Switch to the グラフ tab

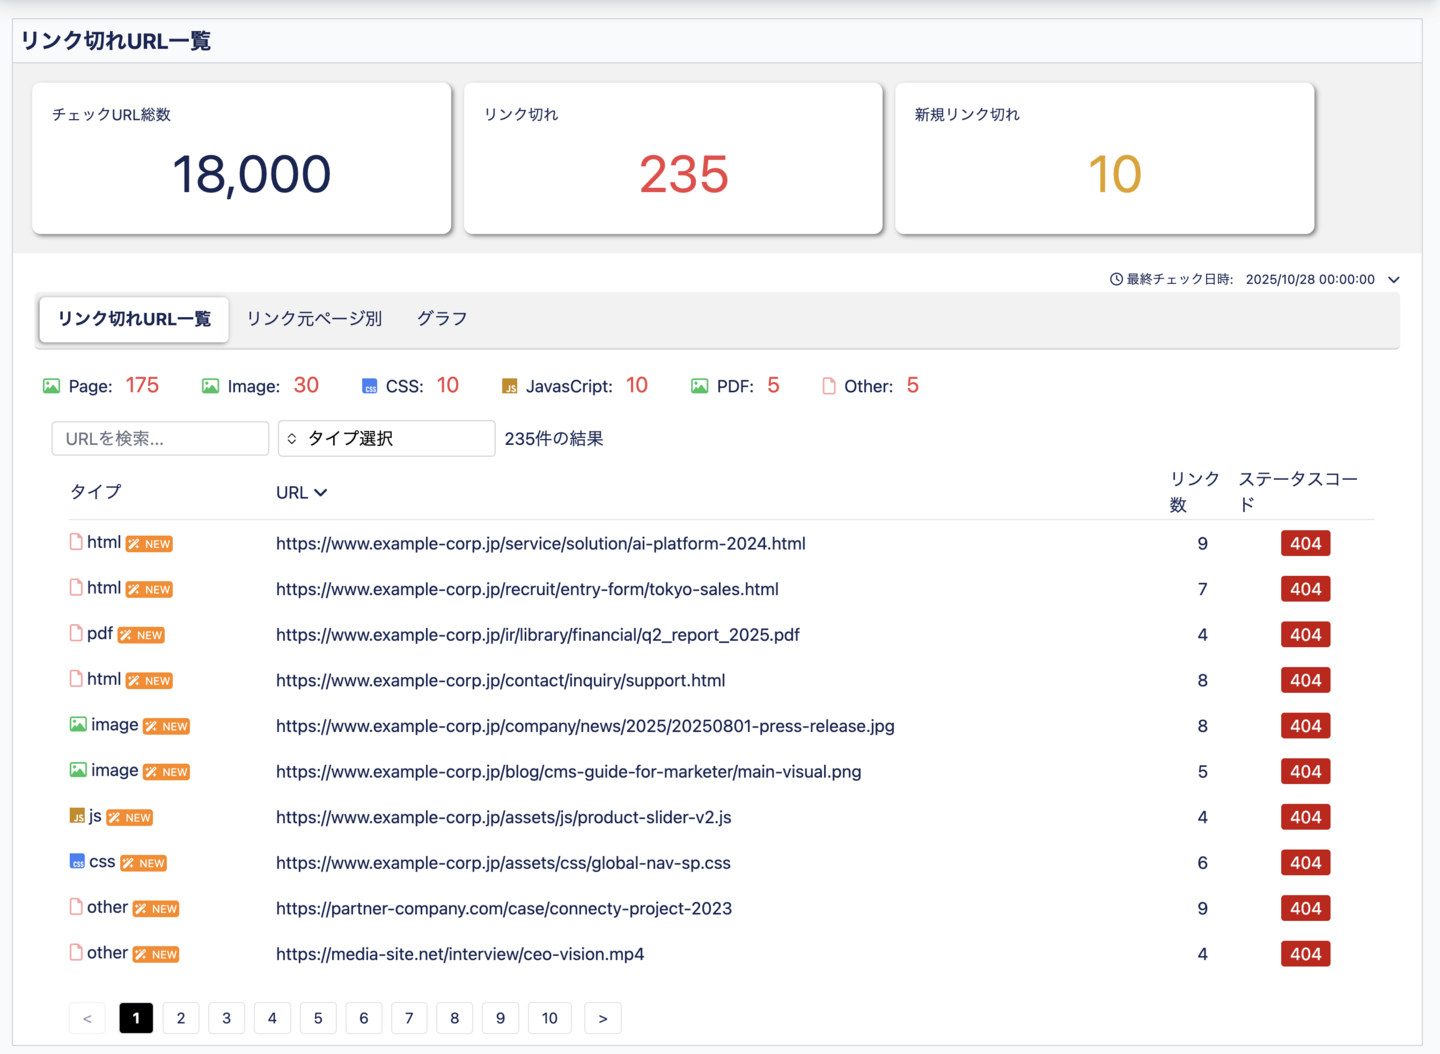point(441,319)
